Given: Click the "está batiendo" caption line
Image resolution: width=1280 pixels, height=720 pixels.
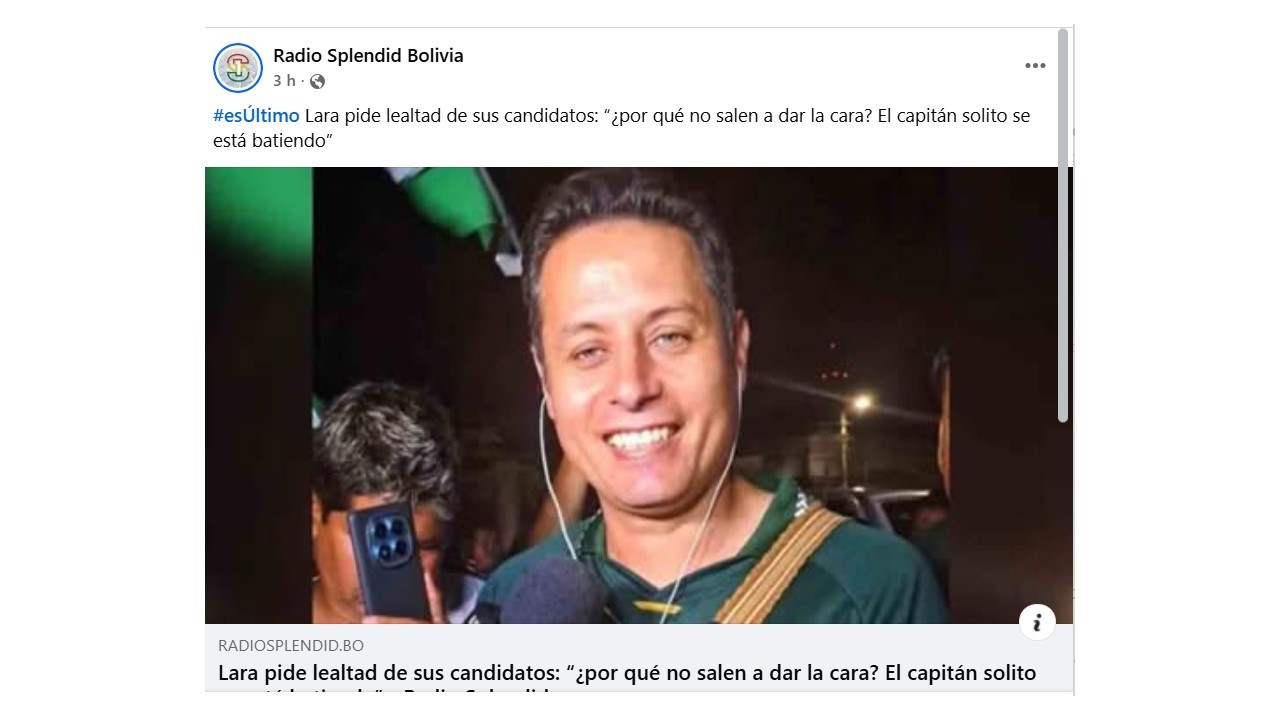Looking at the screenshot, I should tap(272, 141).
